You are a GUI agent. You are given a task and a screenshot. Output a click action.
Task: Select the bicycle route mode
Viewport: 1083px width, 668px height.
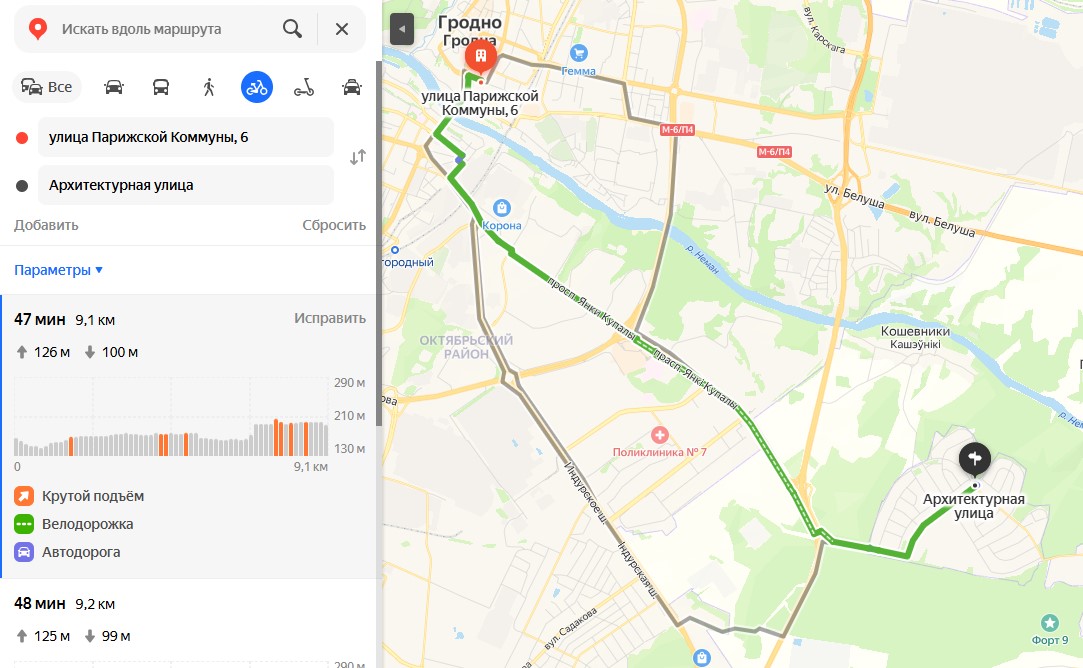[256, 87]
